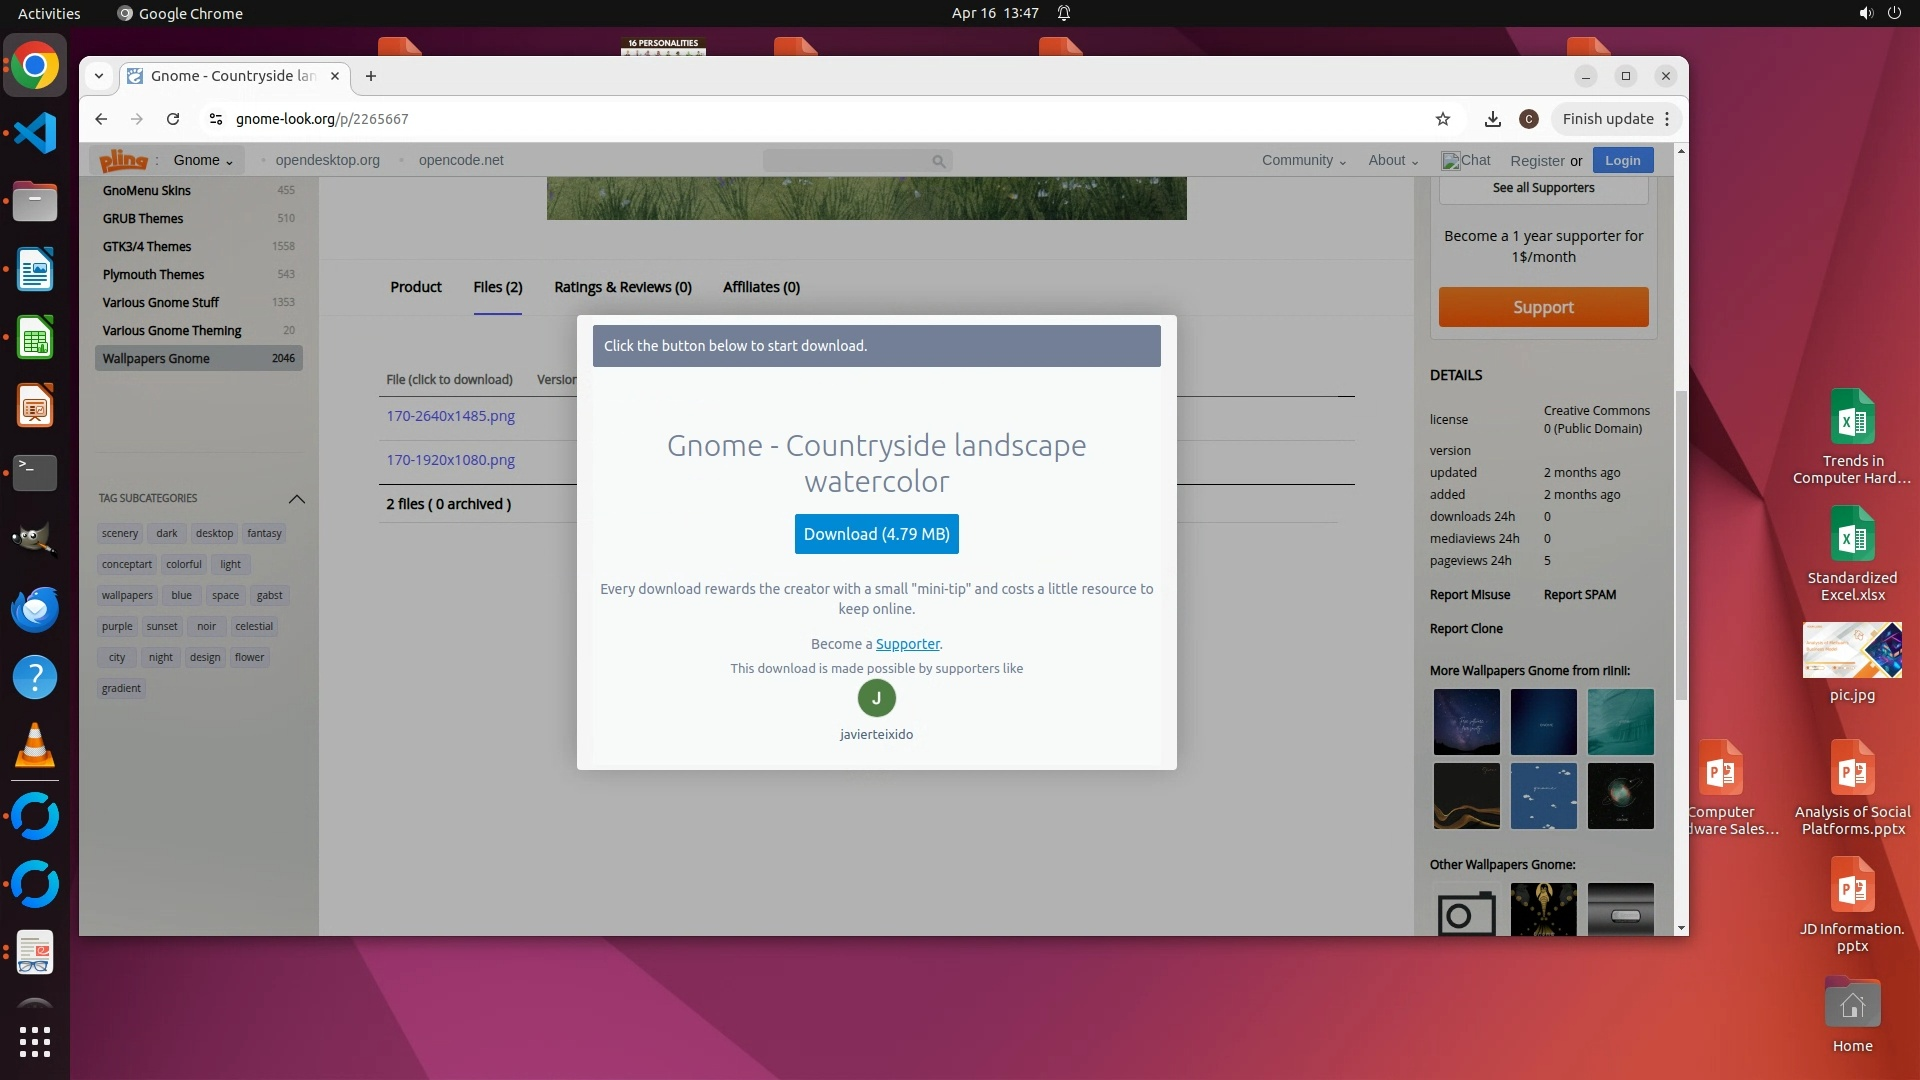Switch to the Product tab

click(x=415, y=287)
